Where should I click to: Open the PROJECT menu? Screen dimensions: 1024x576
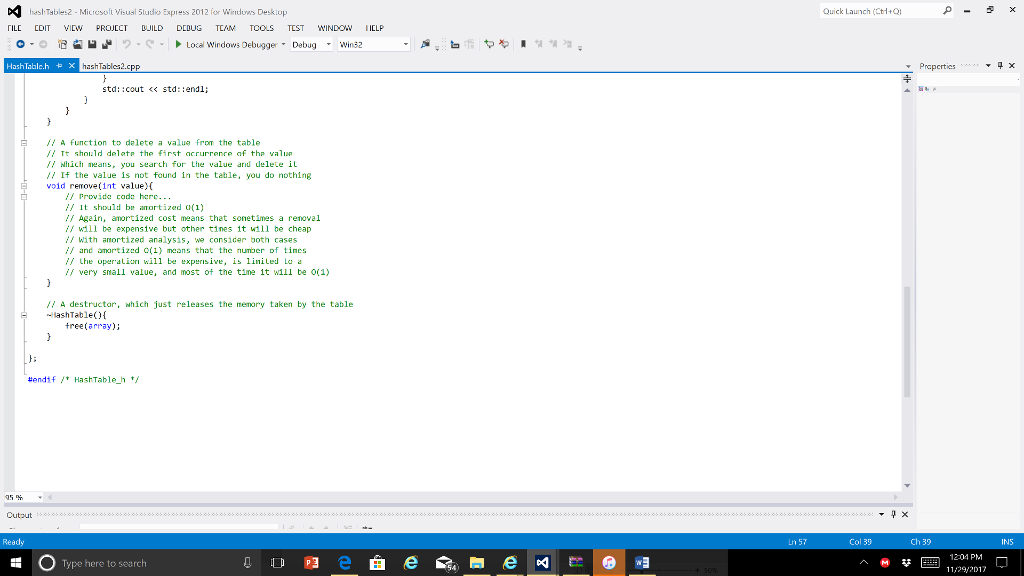112,28
